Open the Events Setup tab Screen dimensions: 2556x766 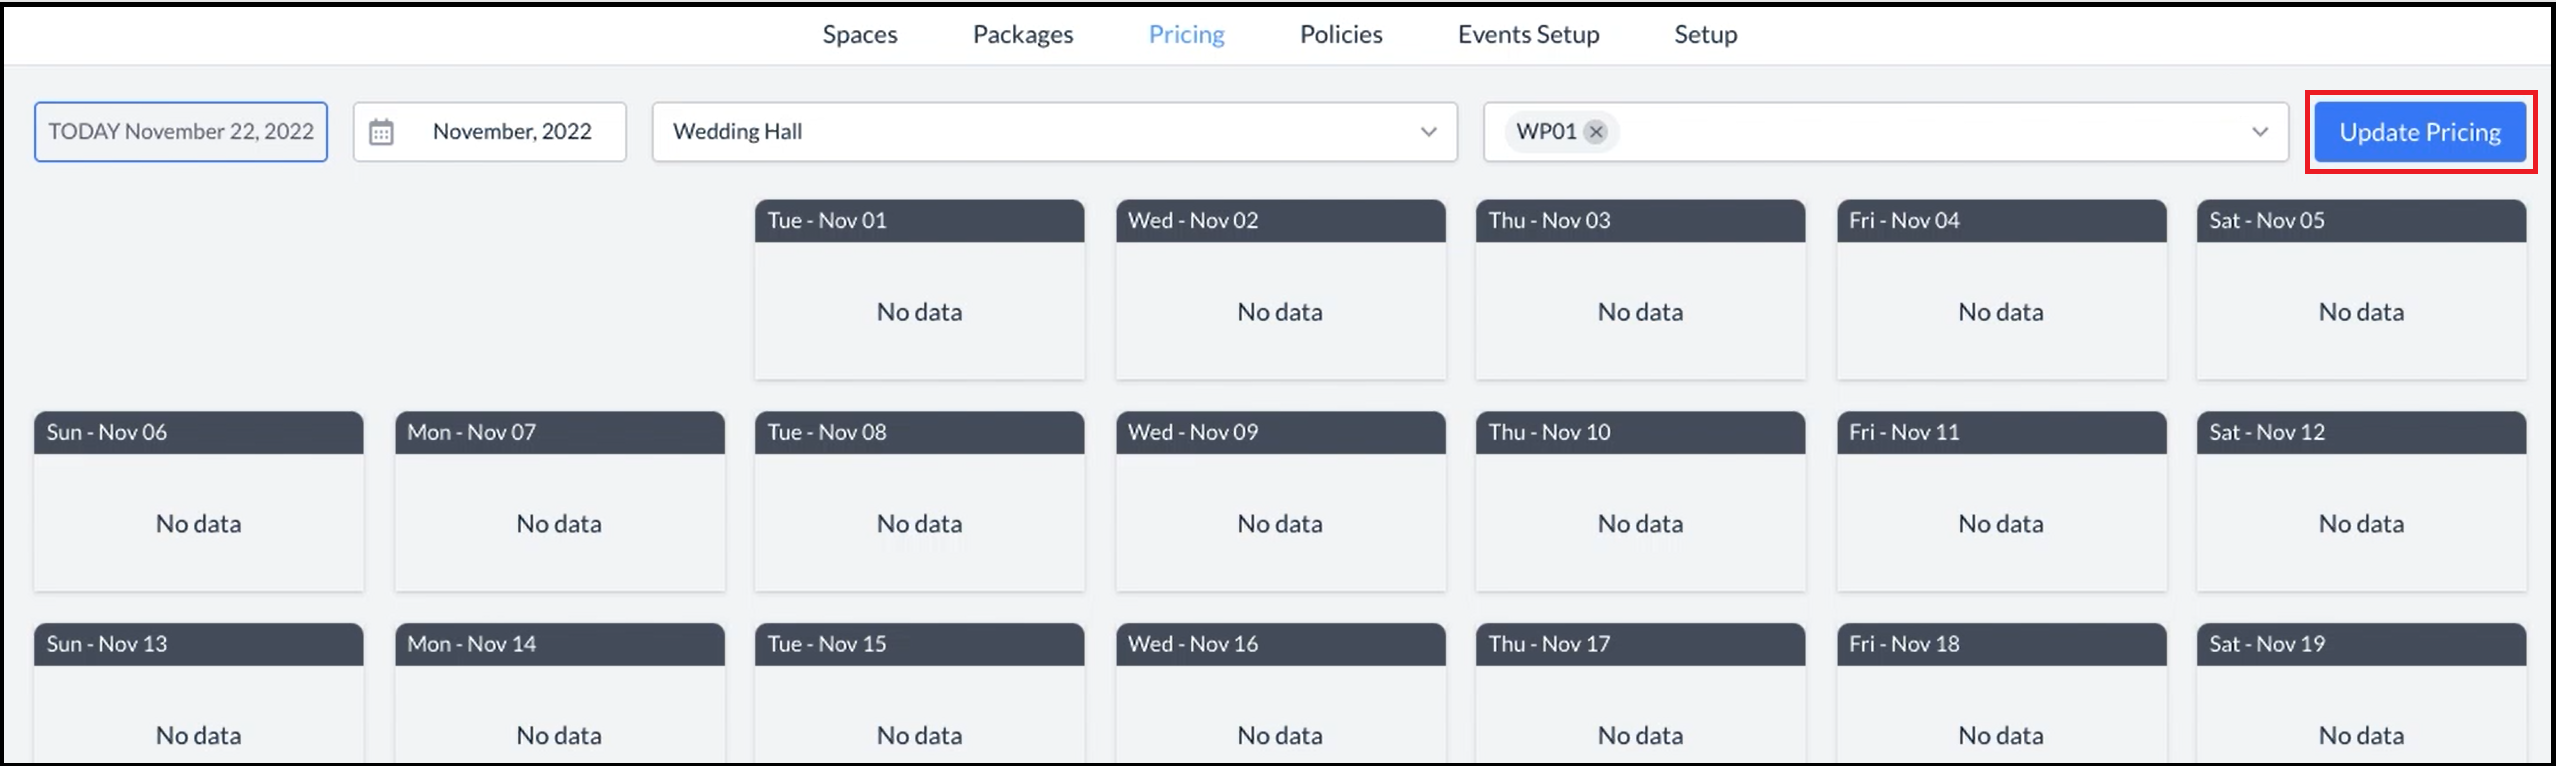[1528, 35]
